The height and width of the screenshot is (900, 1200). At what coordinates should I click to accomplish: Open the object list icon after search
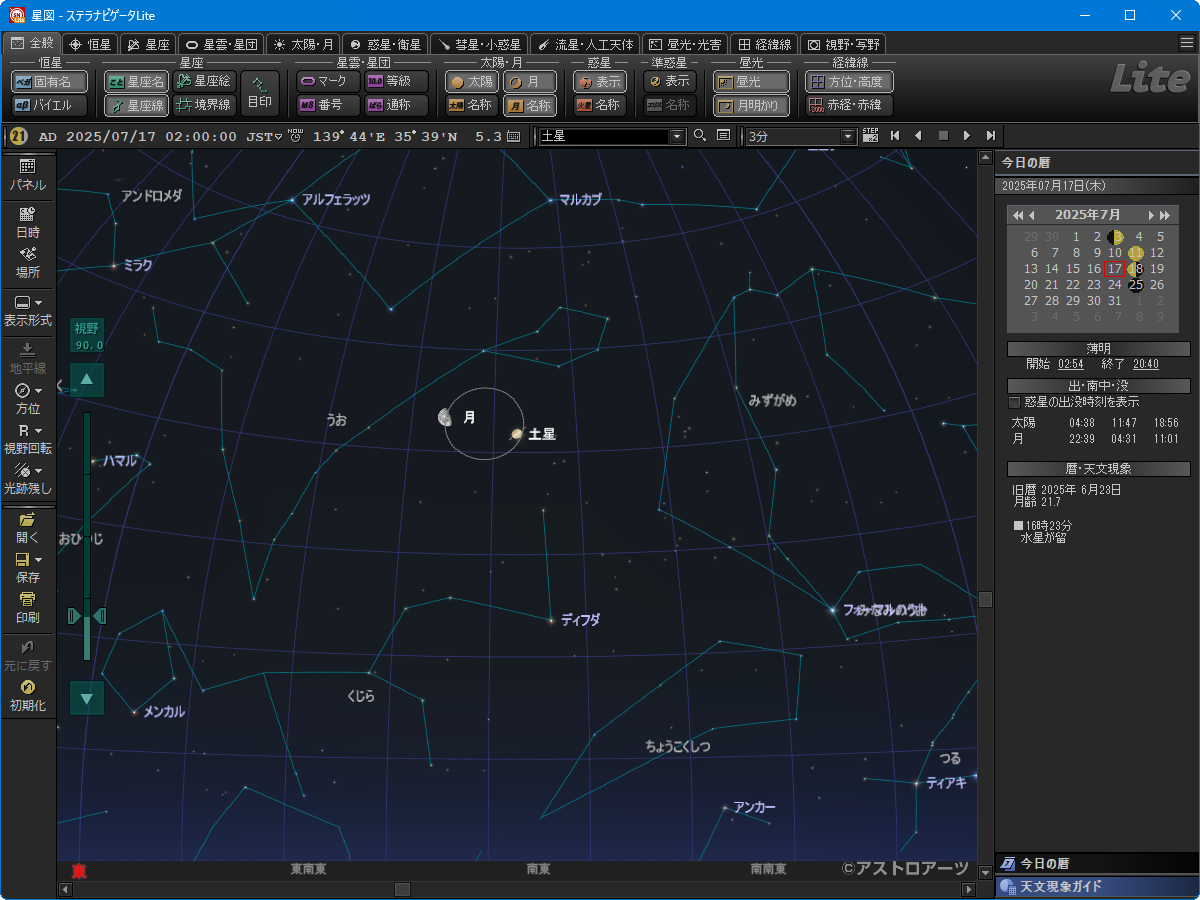(723, 136)
